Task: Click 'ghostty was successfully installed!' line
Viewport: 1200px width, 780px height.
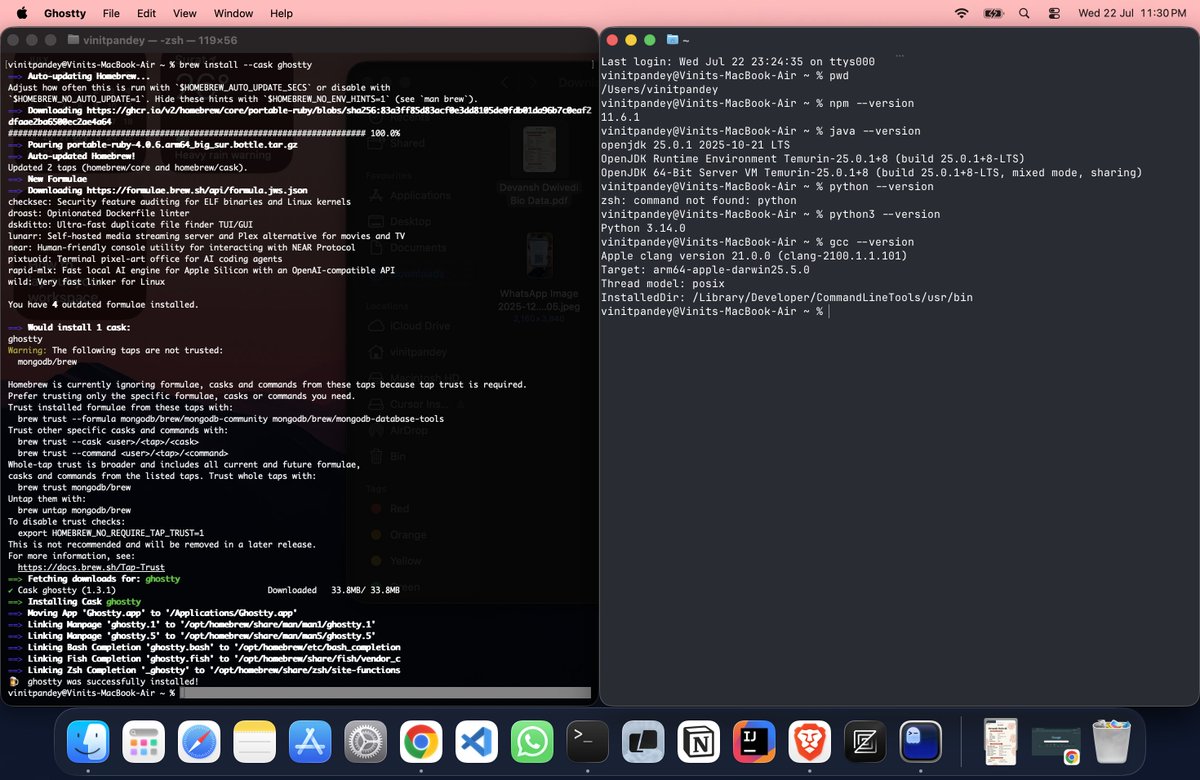Action: (x=104, y=681)
